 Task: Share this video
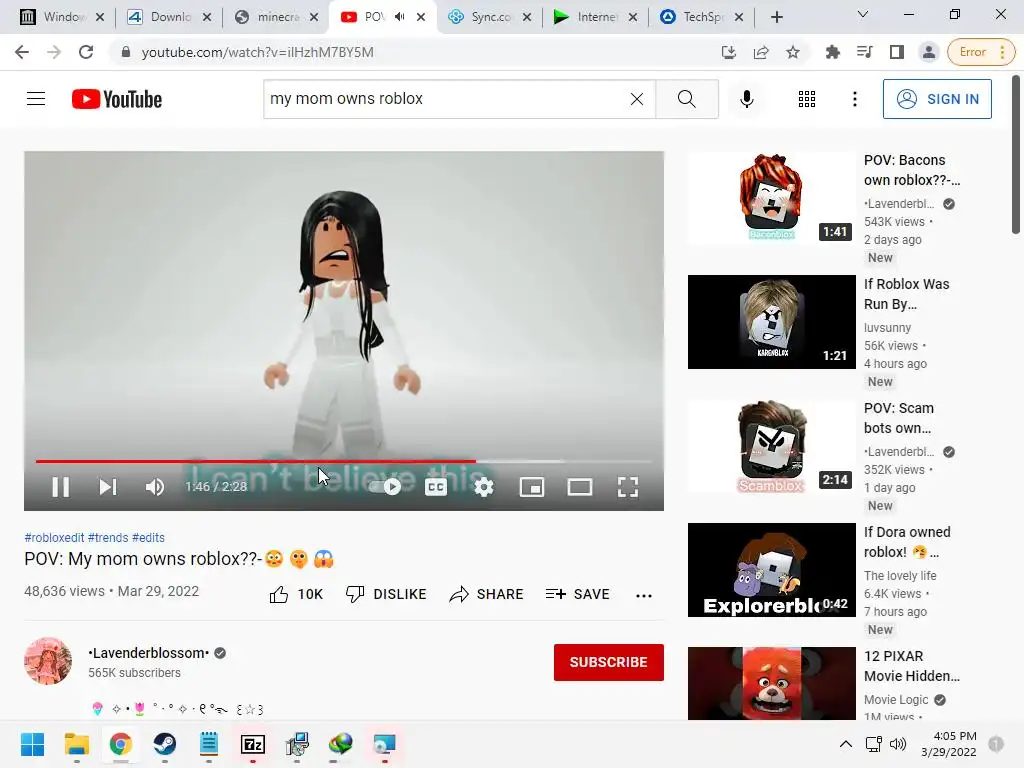[487, 594]
